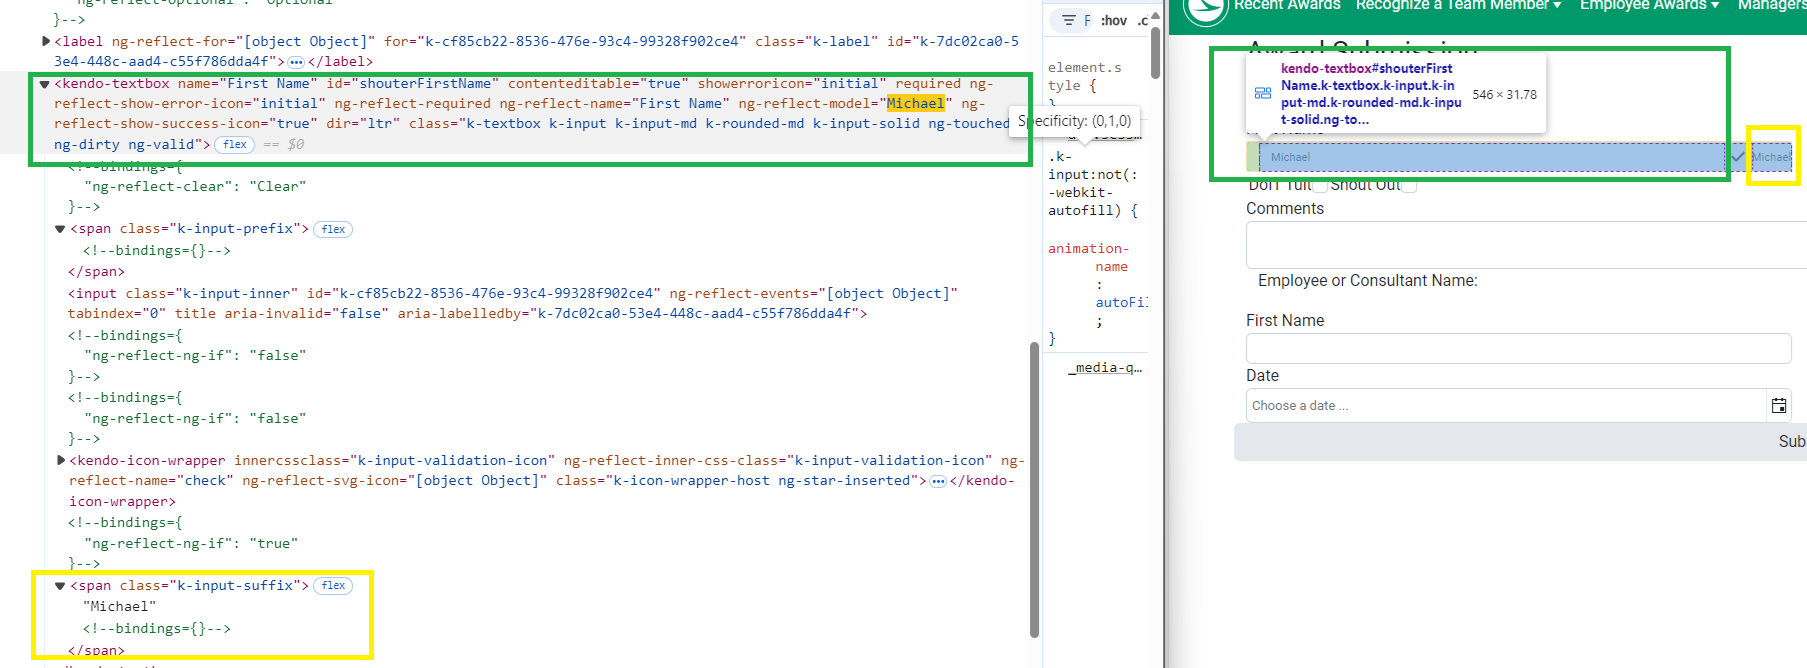Image resolution: width=1807 pixels, height=668 pixels.
Task: Click the flex badge on kendo-textbox element
Action: point(235,145)
